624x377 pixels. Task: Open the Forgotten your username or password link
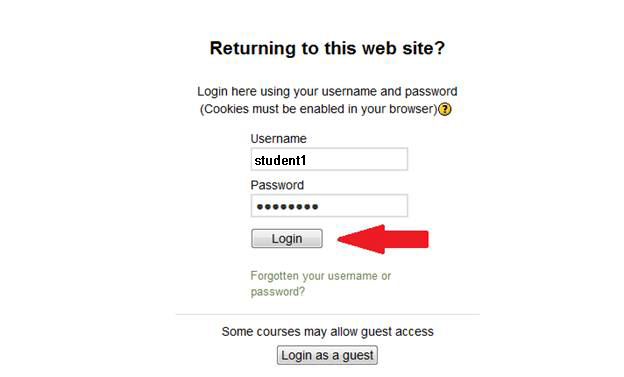coord(321,283)
